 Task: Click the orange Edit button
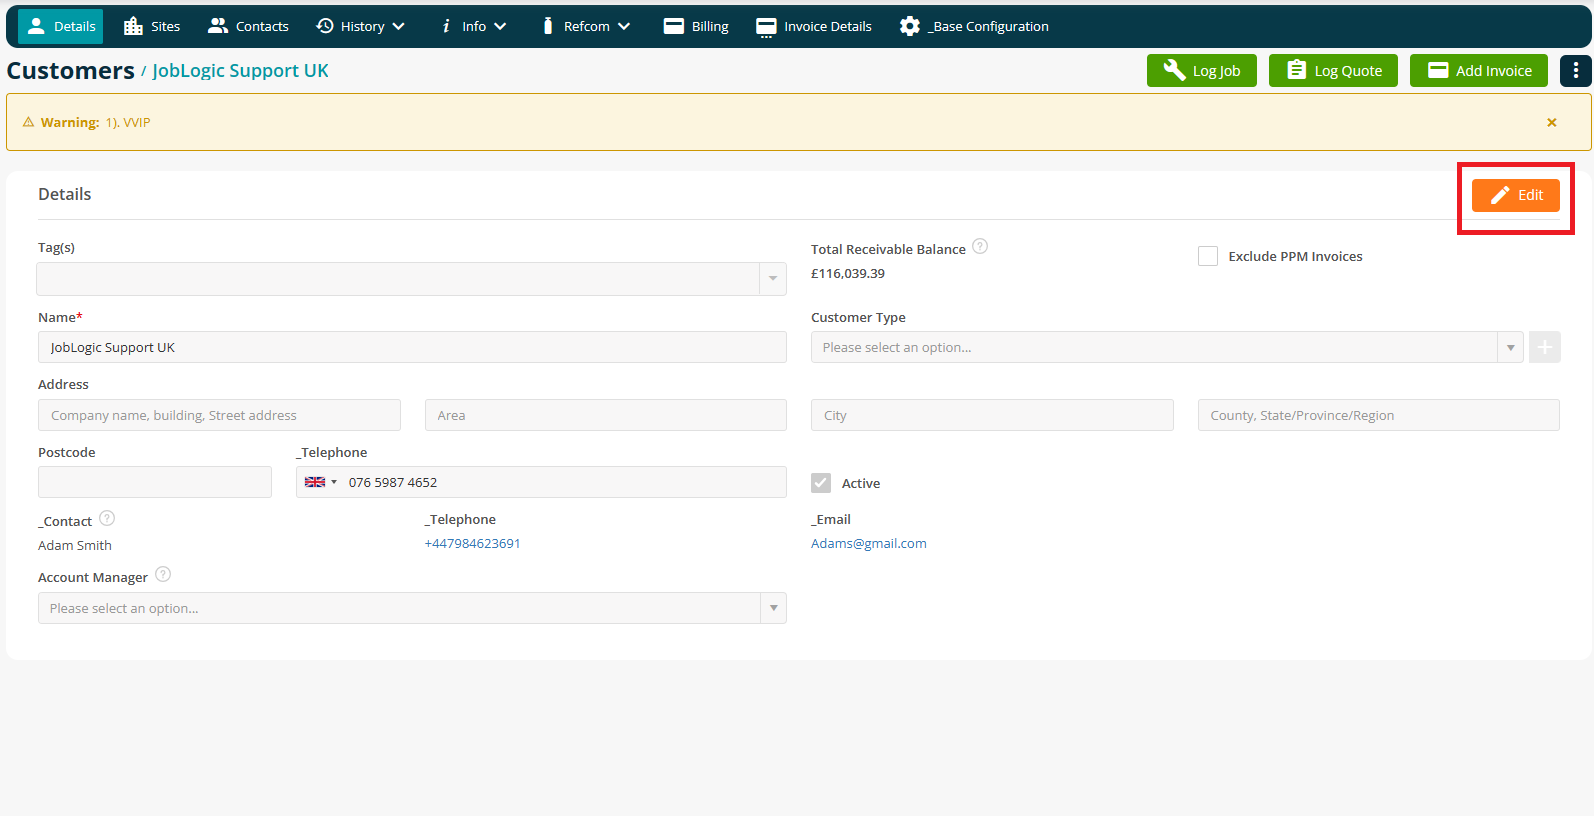[1516, 195]
